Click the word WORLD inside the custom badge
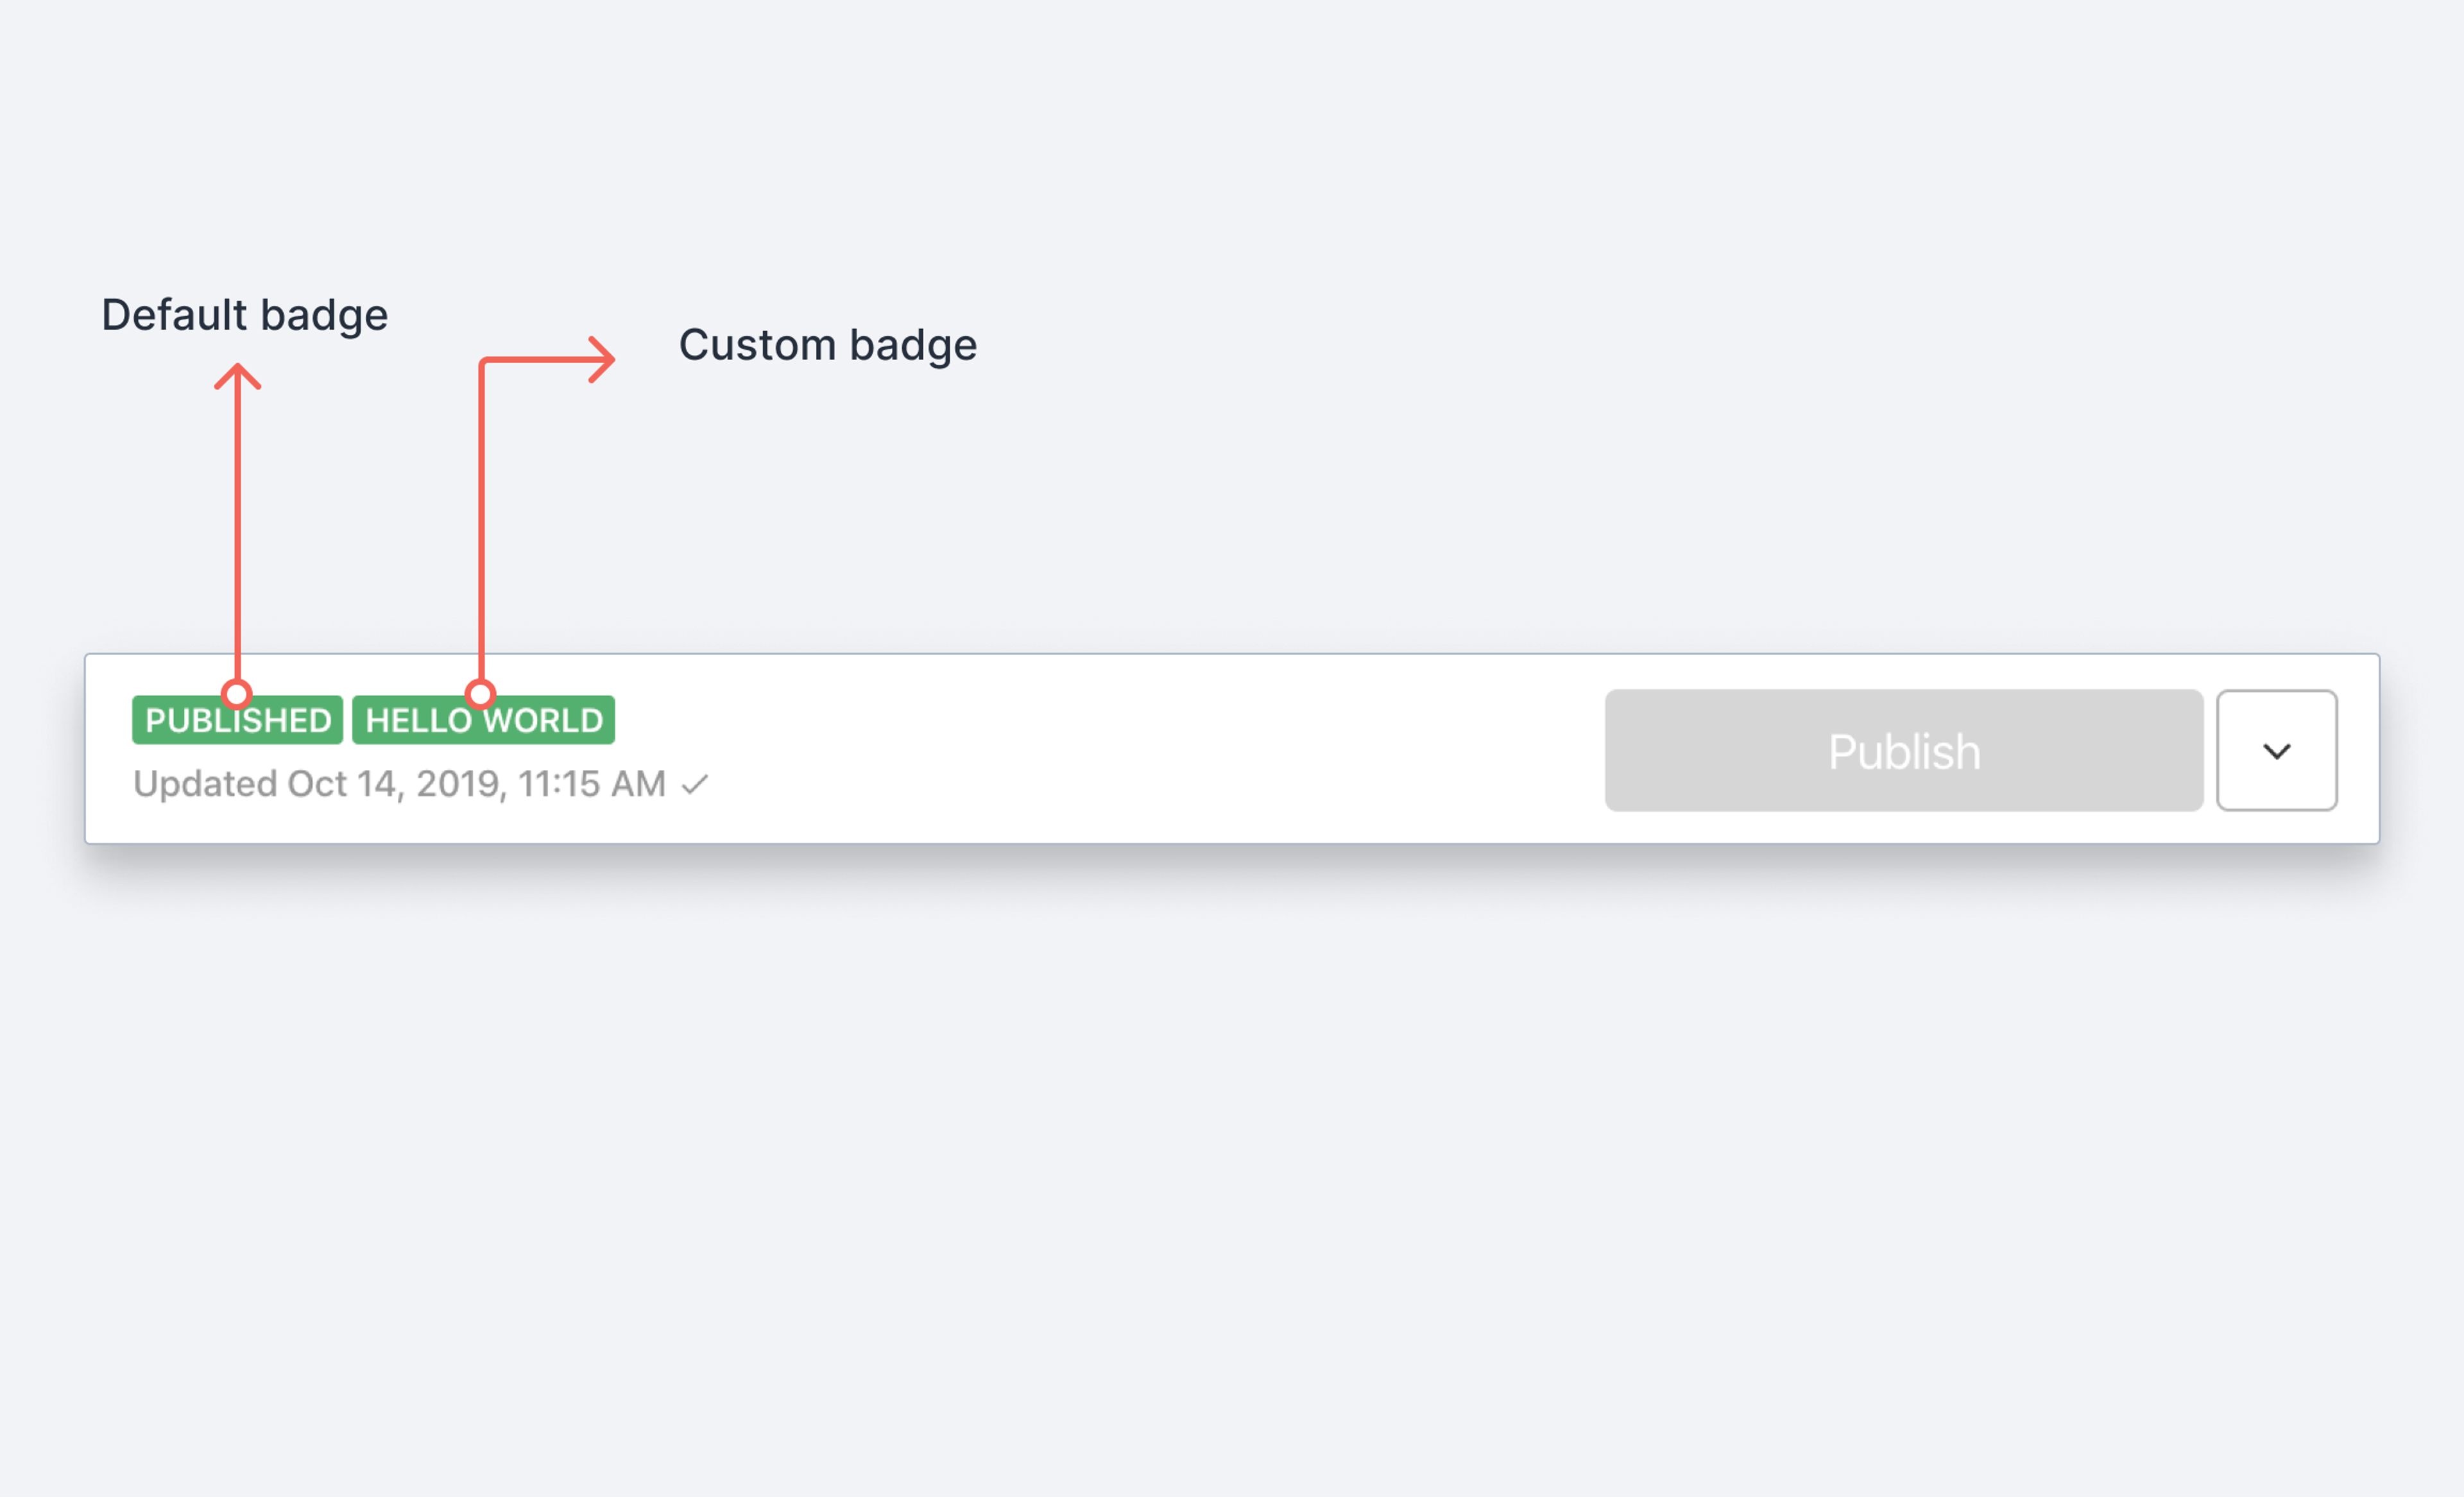The width and height of the screenshot is (2464, 1497). pos(543,721)
